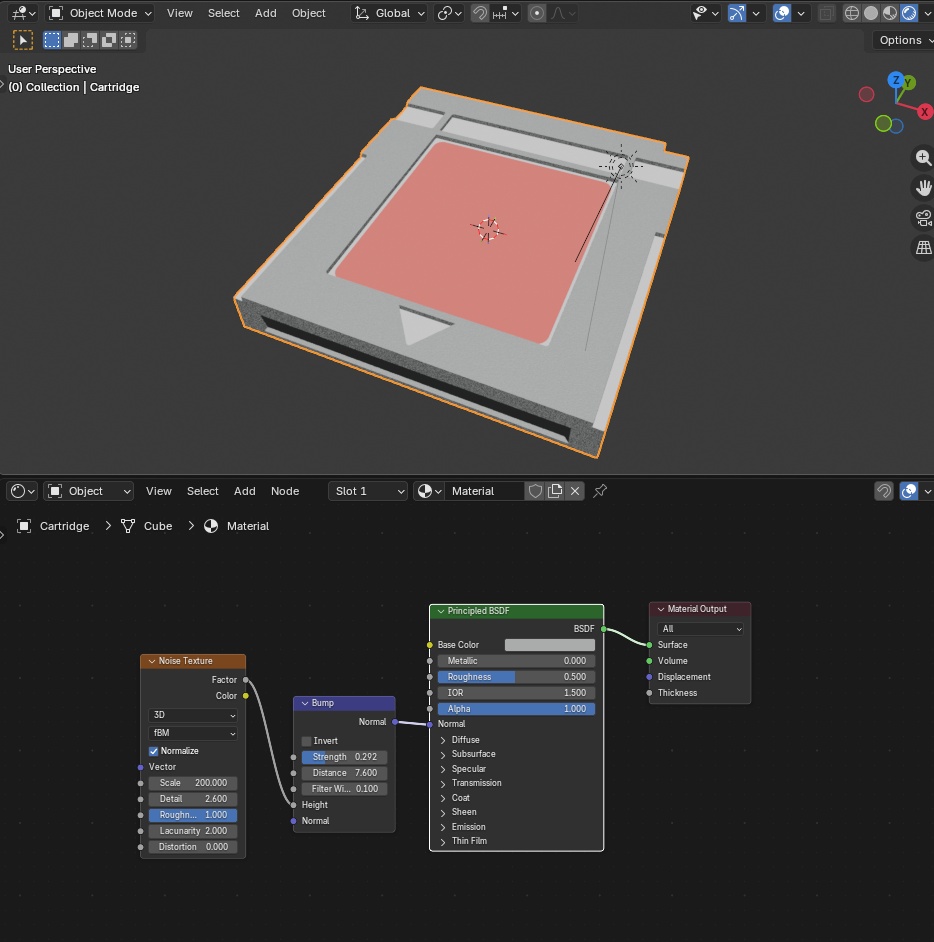Screen dimensions: 934x942
Task: Select the Move view hand icon
Action: pos(922,187)
